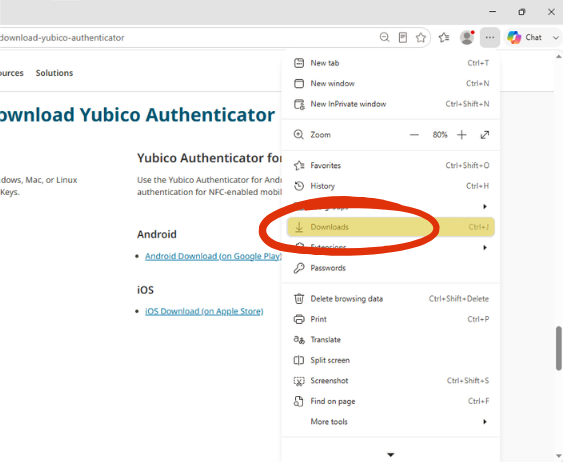Screen dimensions: 563x462
Task: Click zoom indicator icon in address bar
Action: click(x=385, y=37)
